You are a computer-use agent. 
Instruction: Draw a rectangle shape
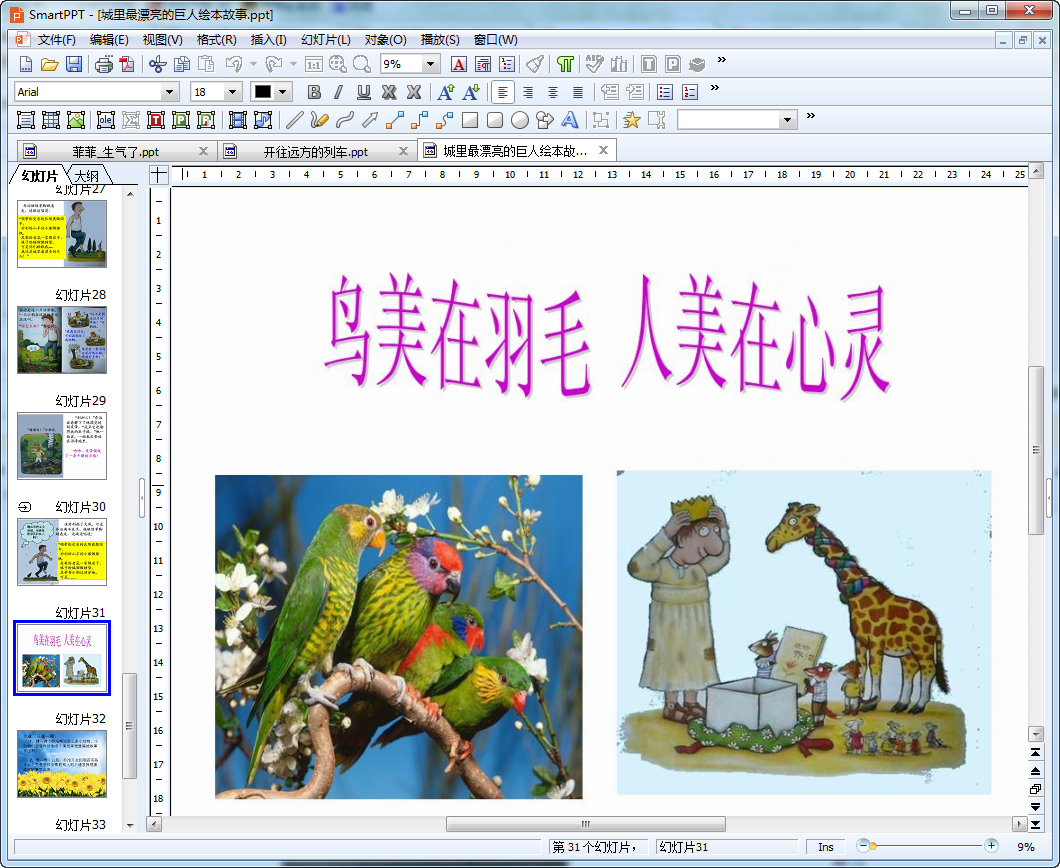click(x=470, y=120)
